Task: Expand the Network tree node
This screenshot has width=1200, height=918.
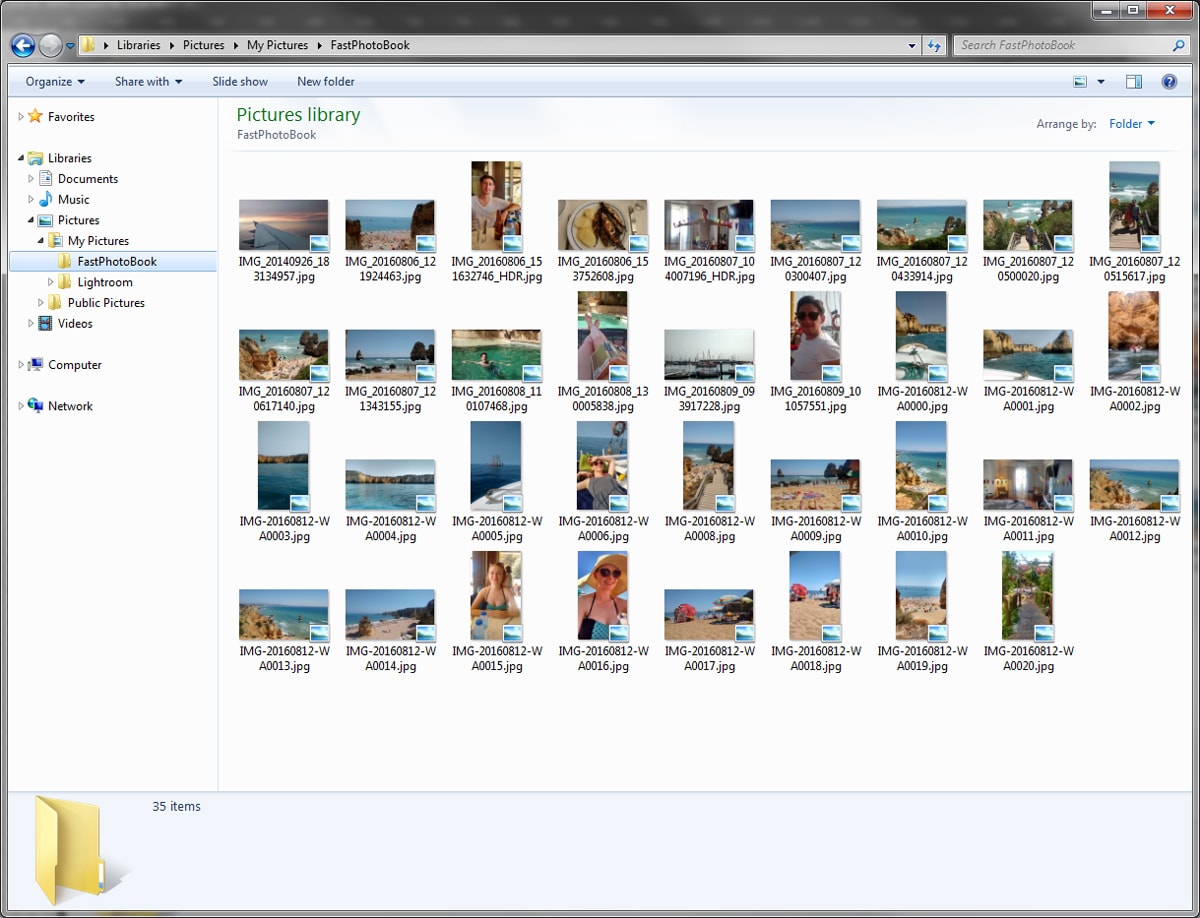Action: pos(20,406)
